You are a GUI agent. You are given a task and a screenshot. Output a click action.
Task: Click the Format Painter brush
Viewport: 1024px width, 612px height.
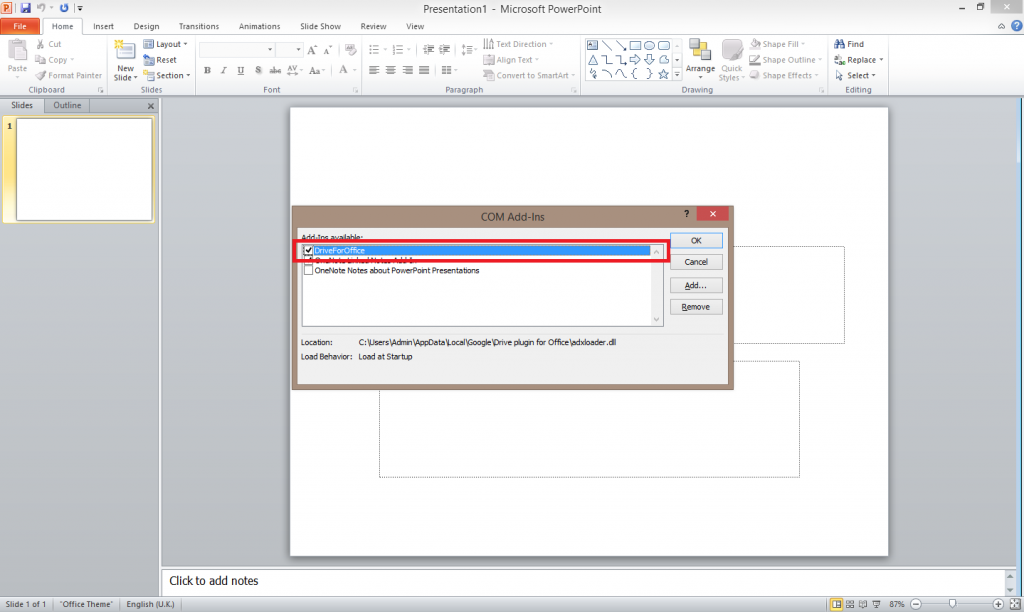68,76
